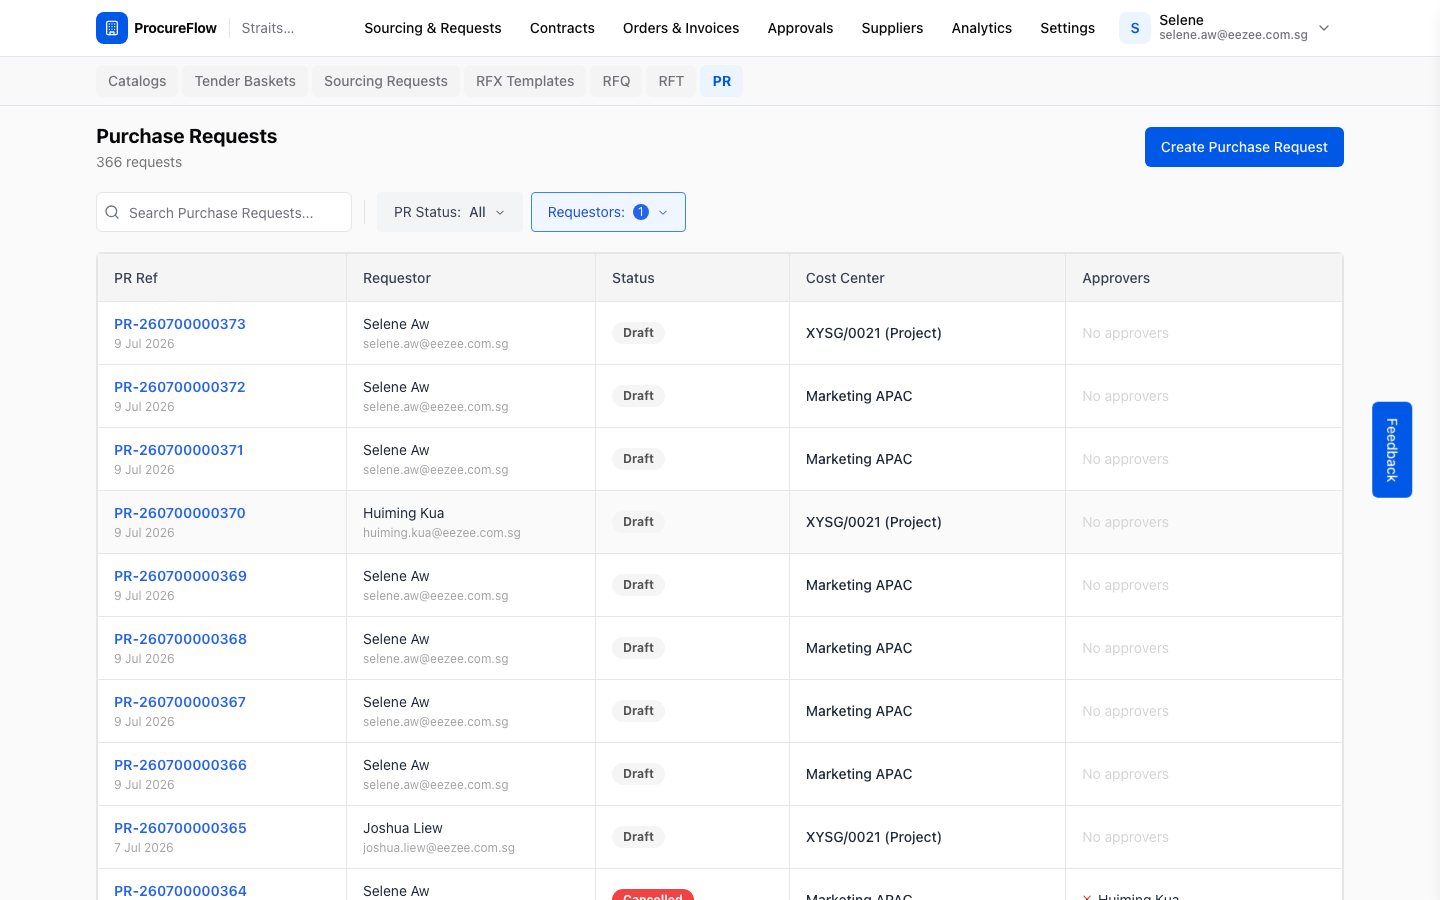This screenshot has width=1440, height=900.
Task: Switch to the Sourcing Requests tab
Action: pos(386,81)
